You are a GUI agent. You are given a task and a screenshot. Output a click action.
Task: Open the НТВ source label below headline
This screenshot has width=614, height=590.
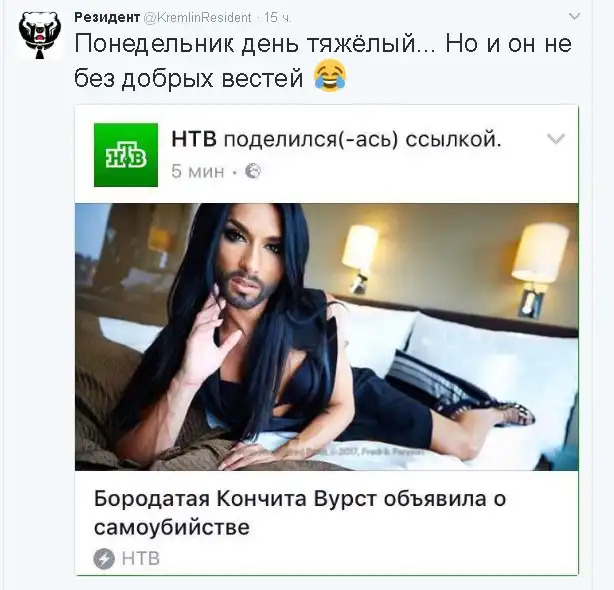coord(141,558)
